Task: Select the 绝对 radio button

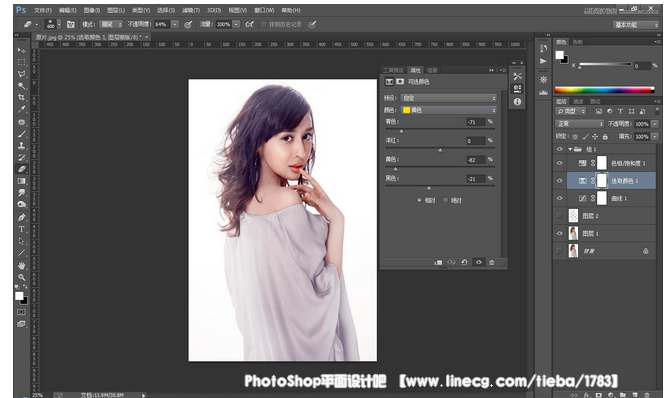Action: 446,200
